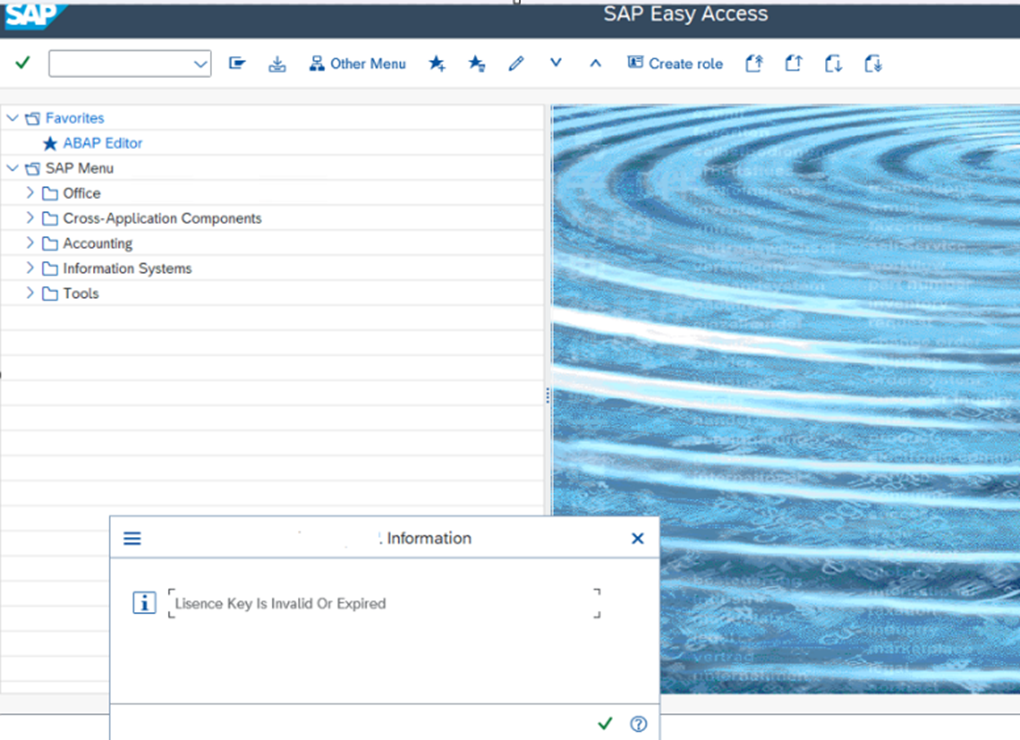This screenshot has width=1020, height=740.
Task: Click the dialog help question mark icon
Action: click(x=639, y=723)
